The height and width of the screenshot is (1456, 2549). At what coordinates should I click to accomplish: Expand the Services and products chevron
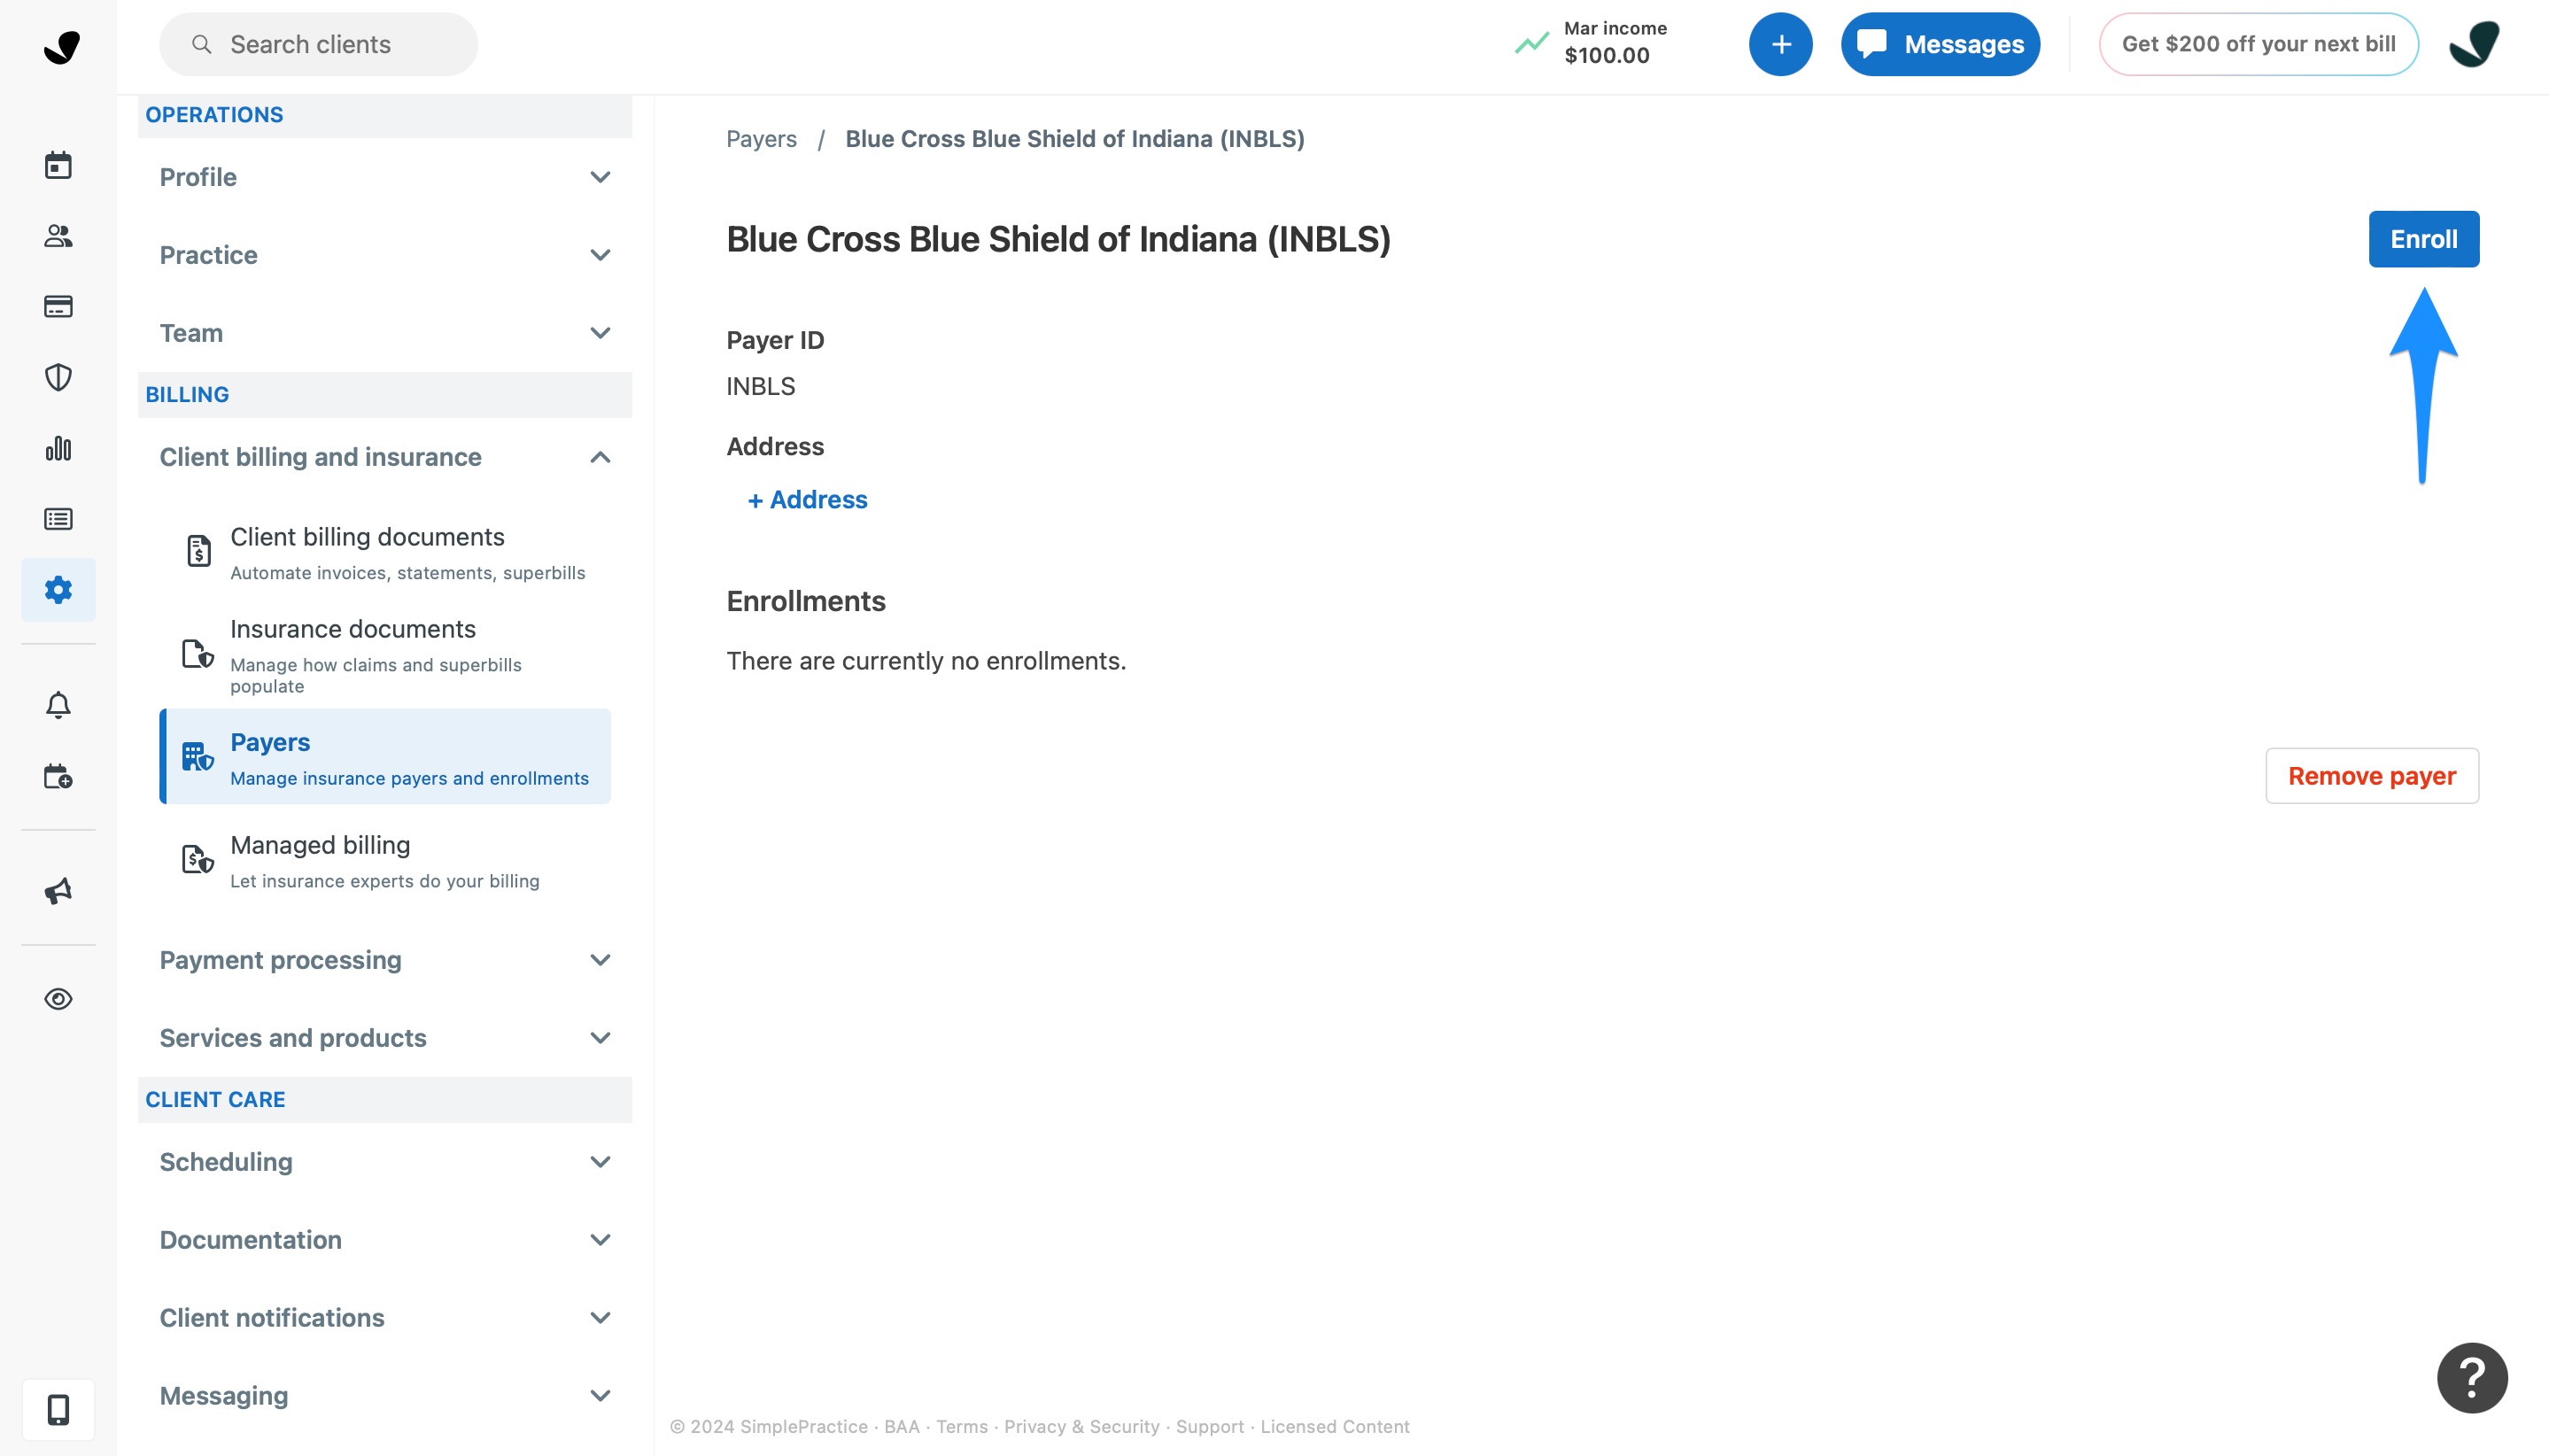[x=600, y=1038]
